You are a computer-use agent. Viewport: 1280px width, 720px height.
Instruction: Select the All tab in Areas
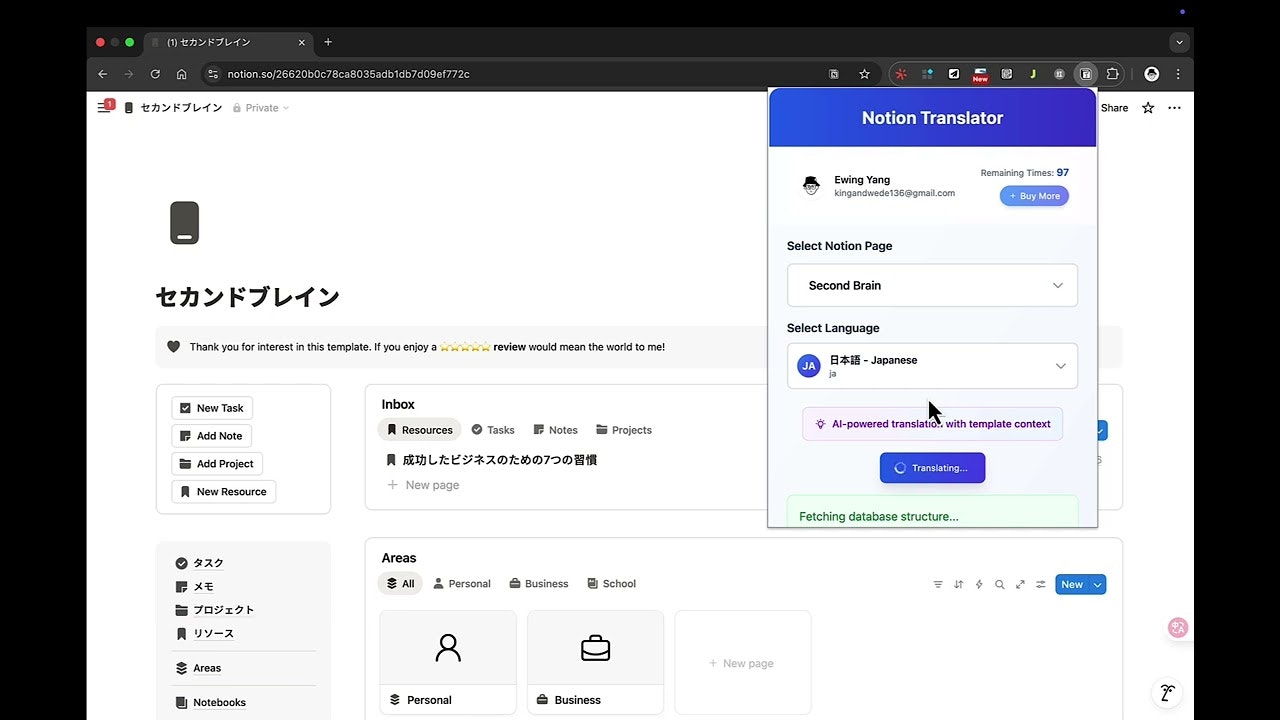(x=400, y=584)
